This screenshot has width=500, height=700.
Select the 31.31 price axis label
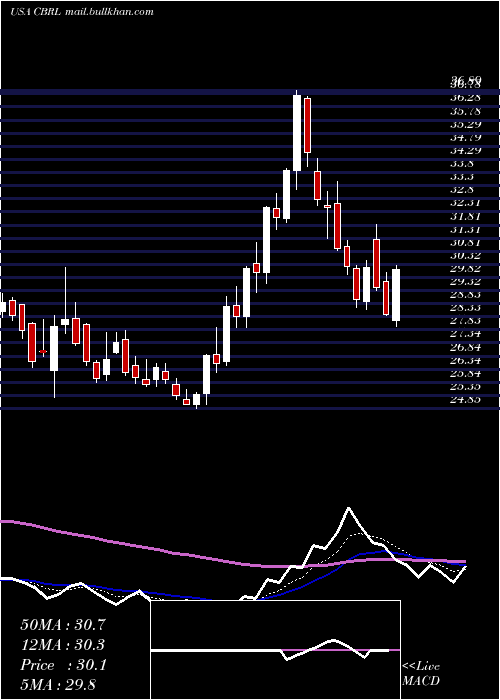pyautogui.click(x=466, y=229)
